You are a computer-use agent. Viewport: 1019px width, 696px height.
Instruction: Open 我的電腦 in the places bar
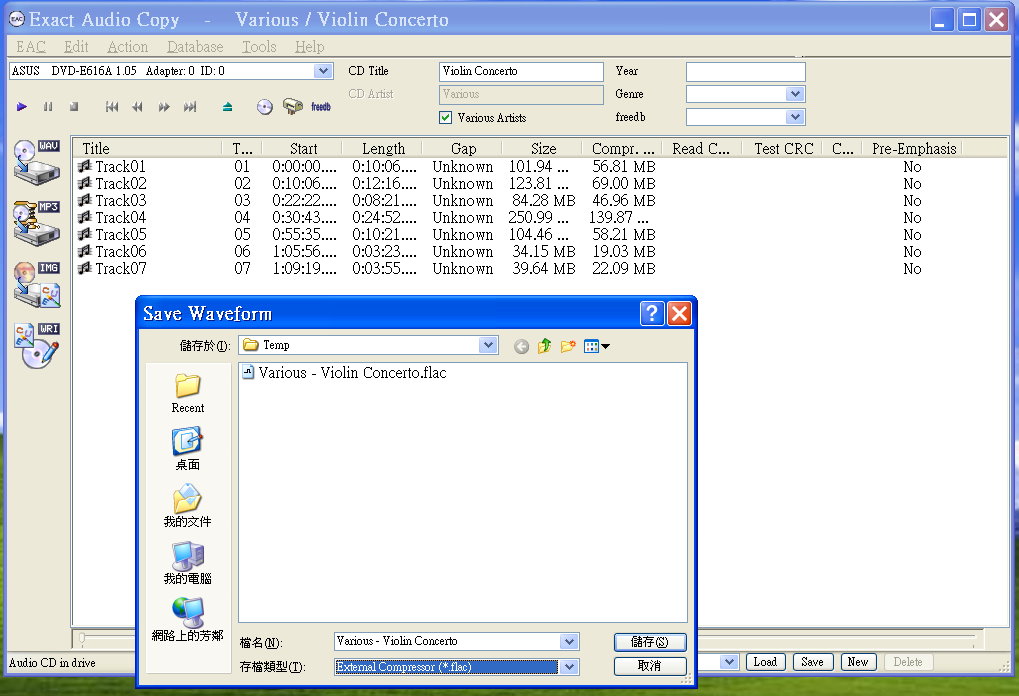[188, 563]
